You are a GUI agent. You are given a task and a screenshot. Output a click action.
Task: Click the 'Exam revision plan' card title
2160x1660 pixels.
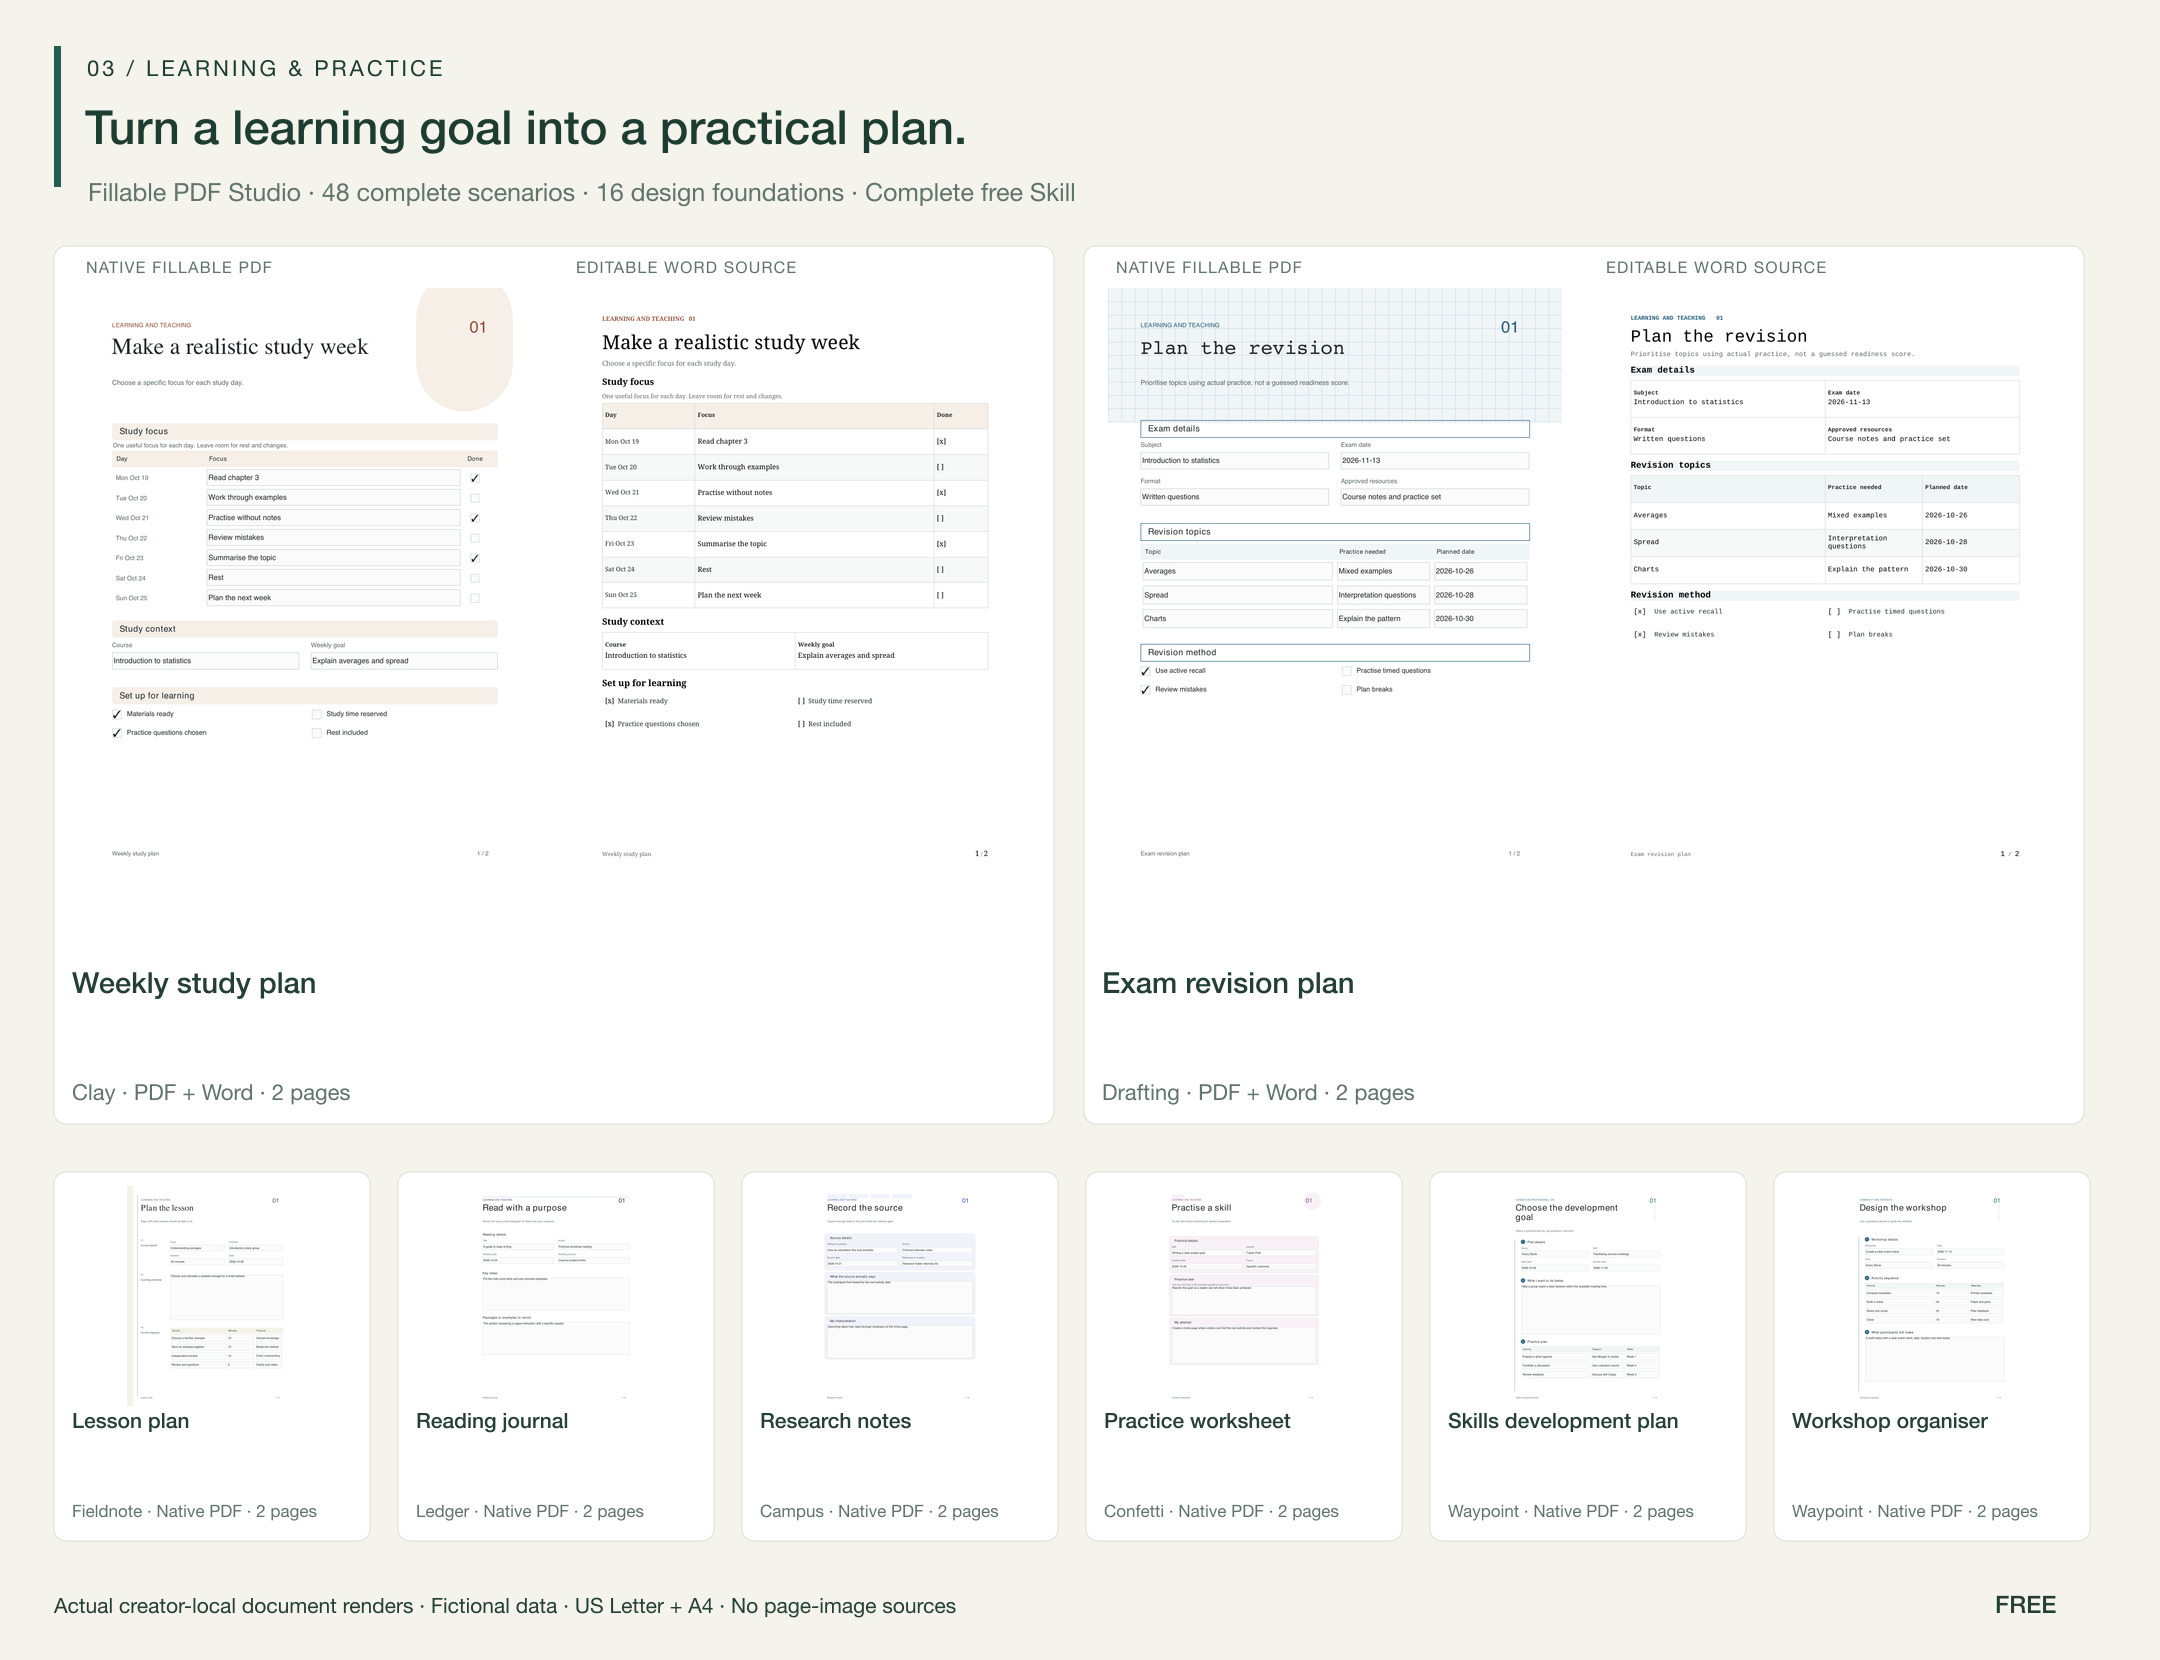(1228, 984)
